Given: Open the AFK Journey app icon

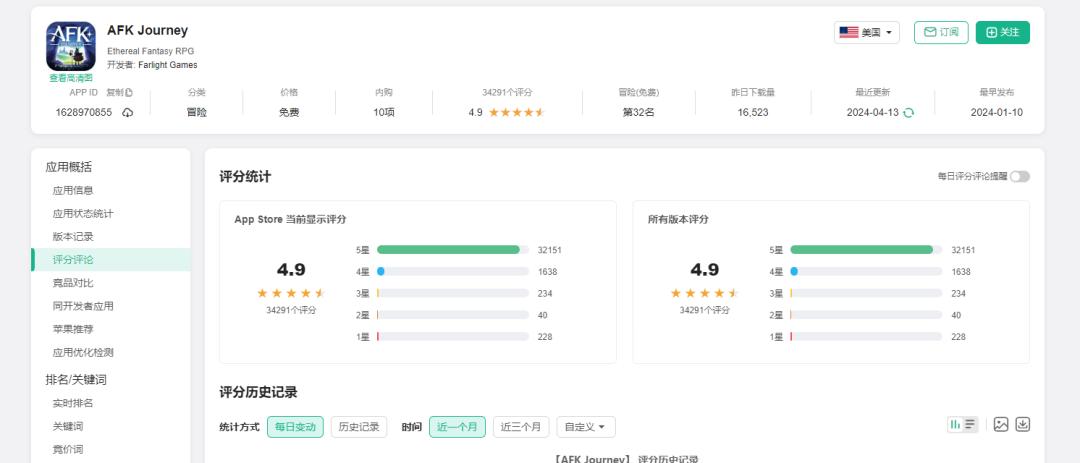Looking at the screenshot, I should (71, 46).
